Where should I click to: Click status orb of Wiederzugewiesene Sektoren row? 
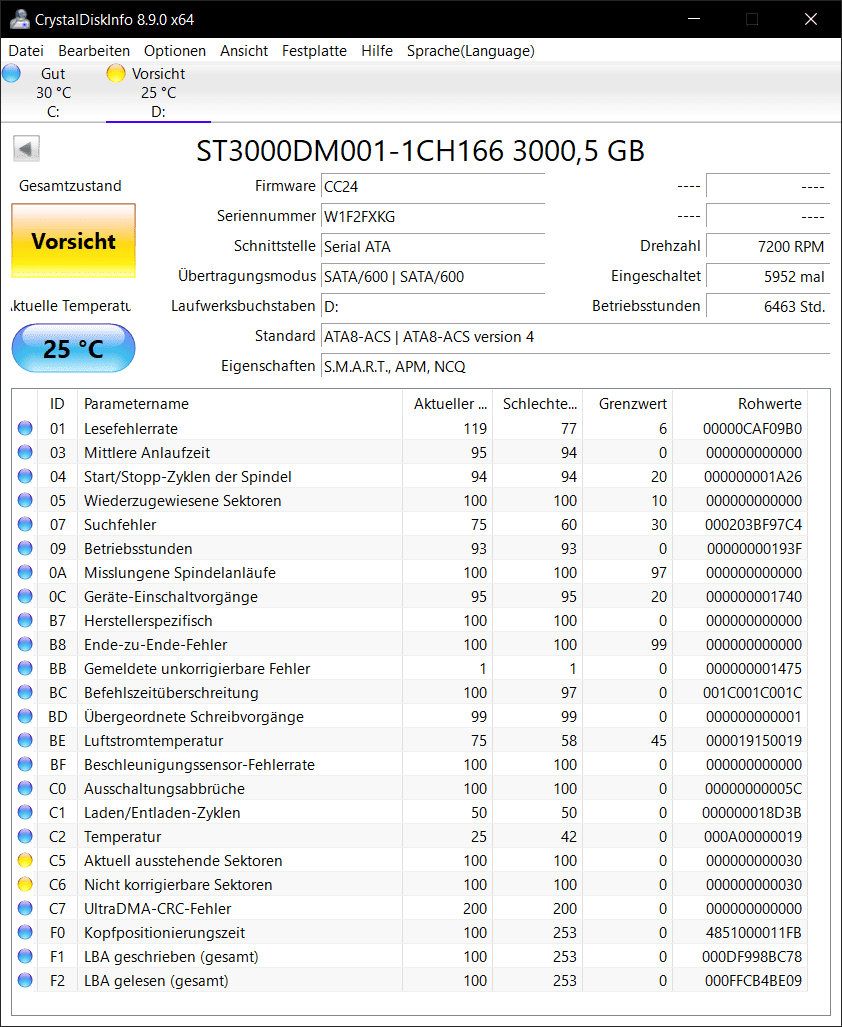click(x=25, y=500)
